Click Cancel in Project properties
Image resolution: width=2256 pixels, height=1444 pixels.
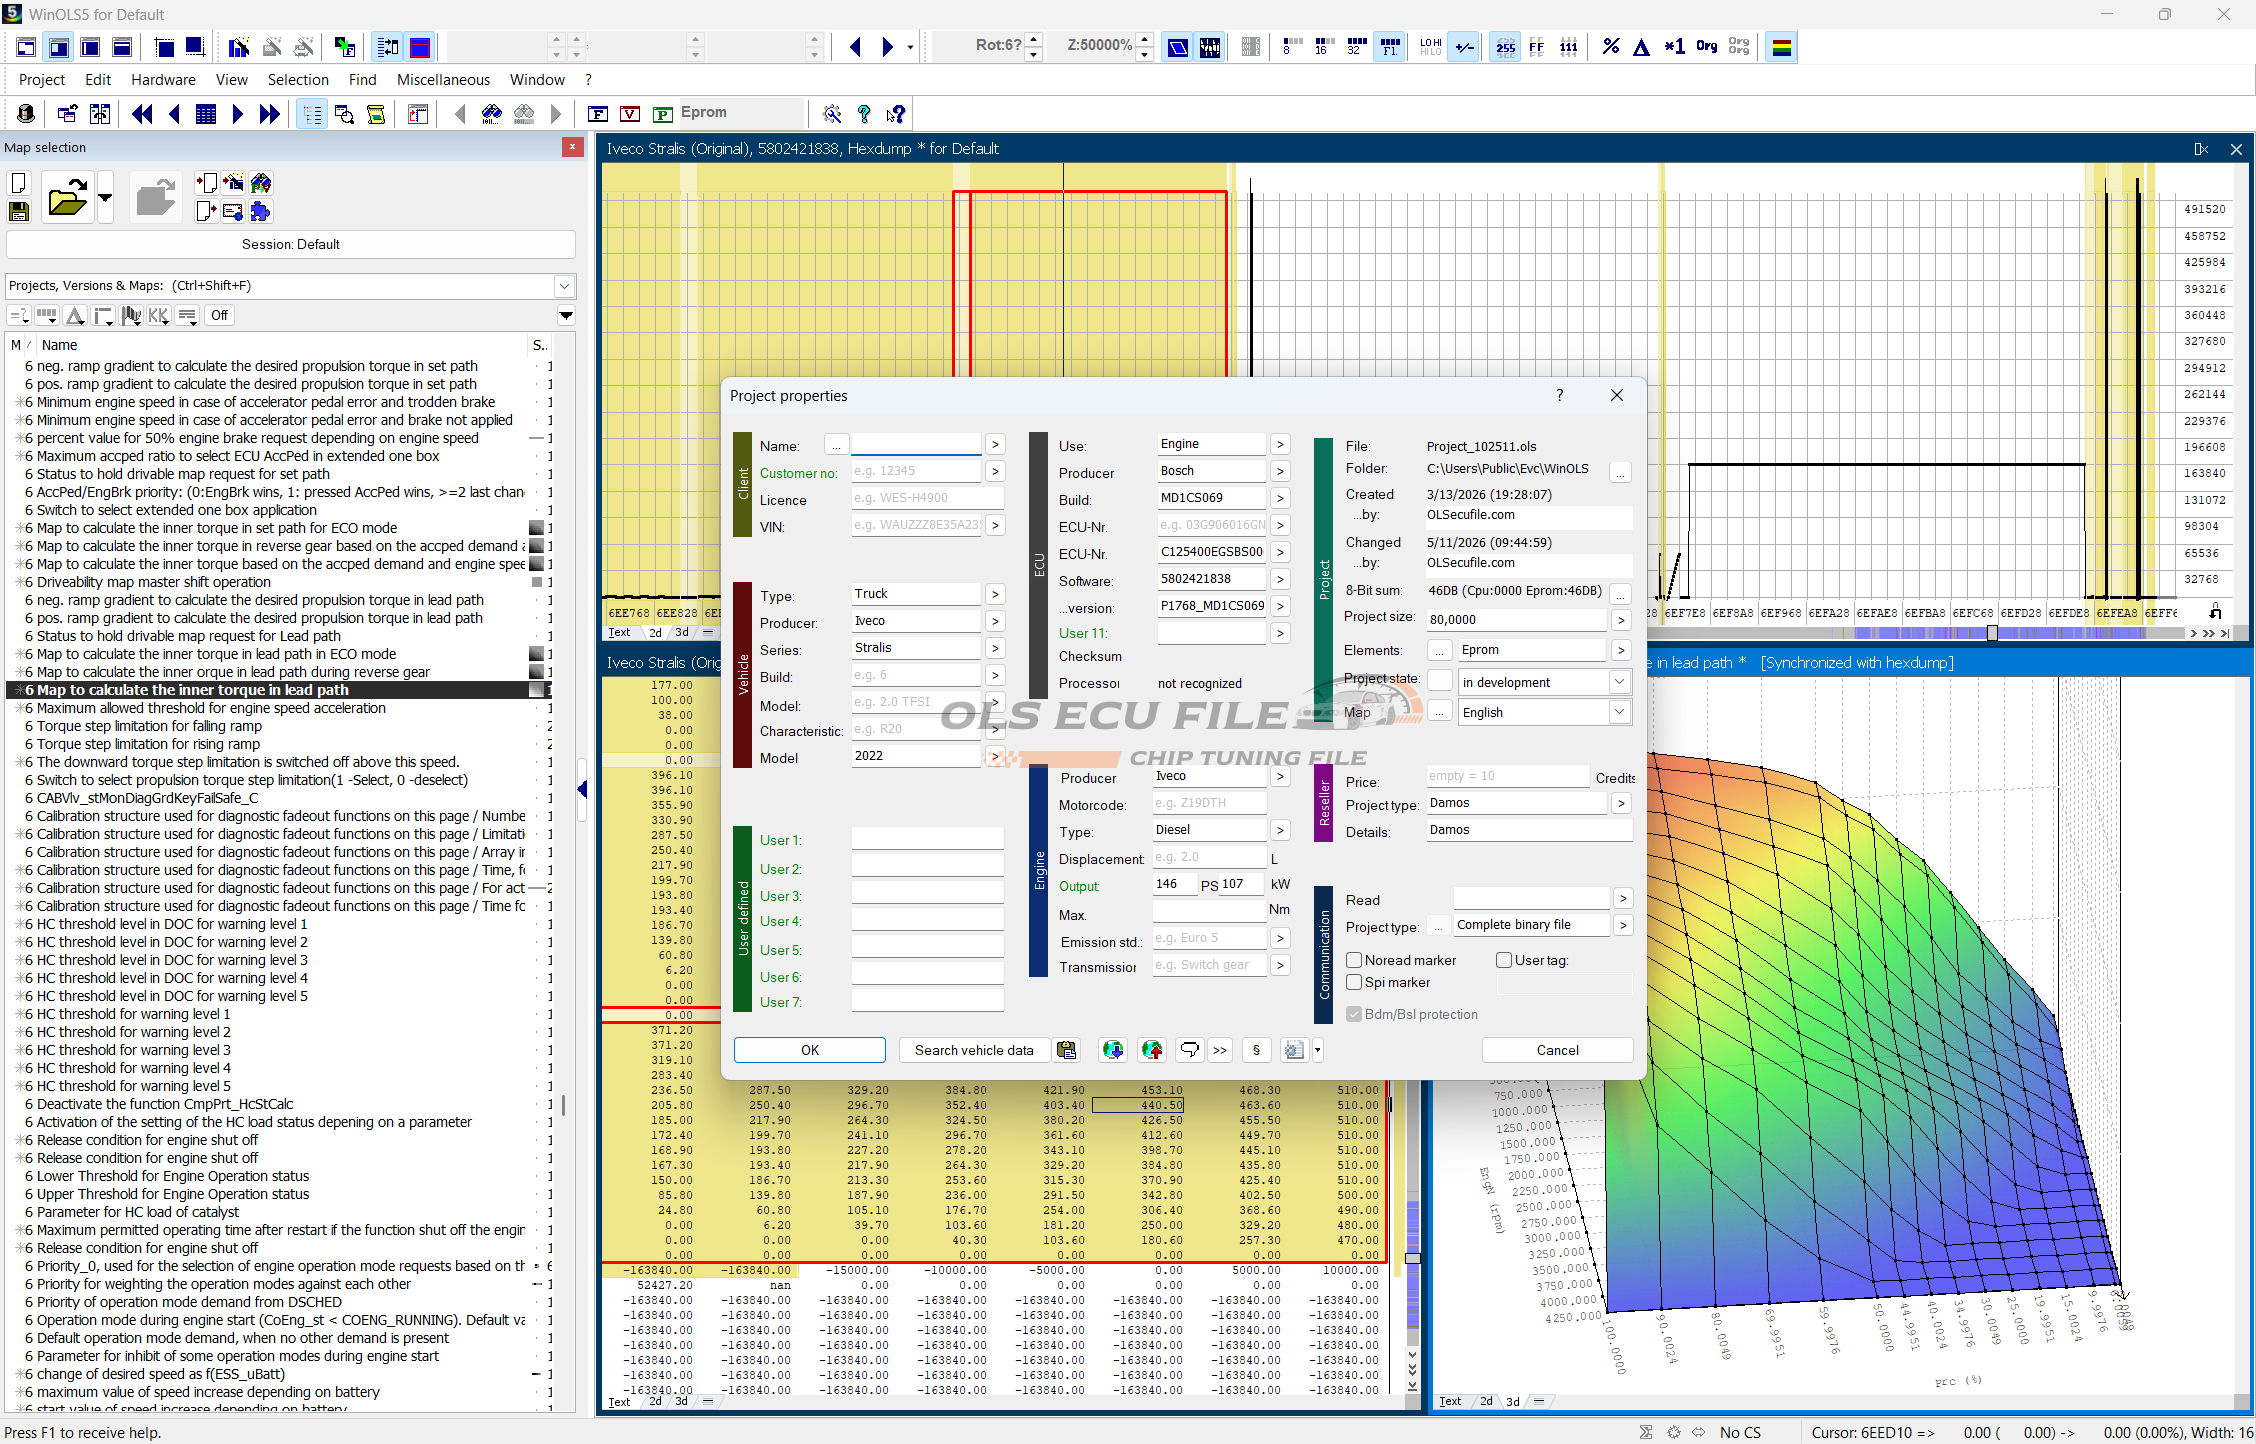pyautogui.click(x=1557, y=1050)
